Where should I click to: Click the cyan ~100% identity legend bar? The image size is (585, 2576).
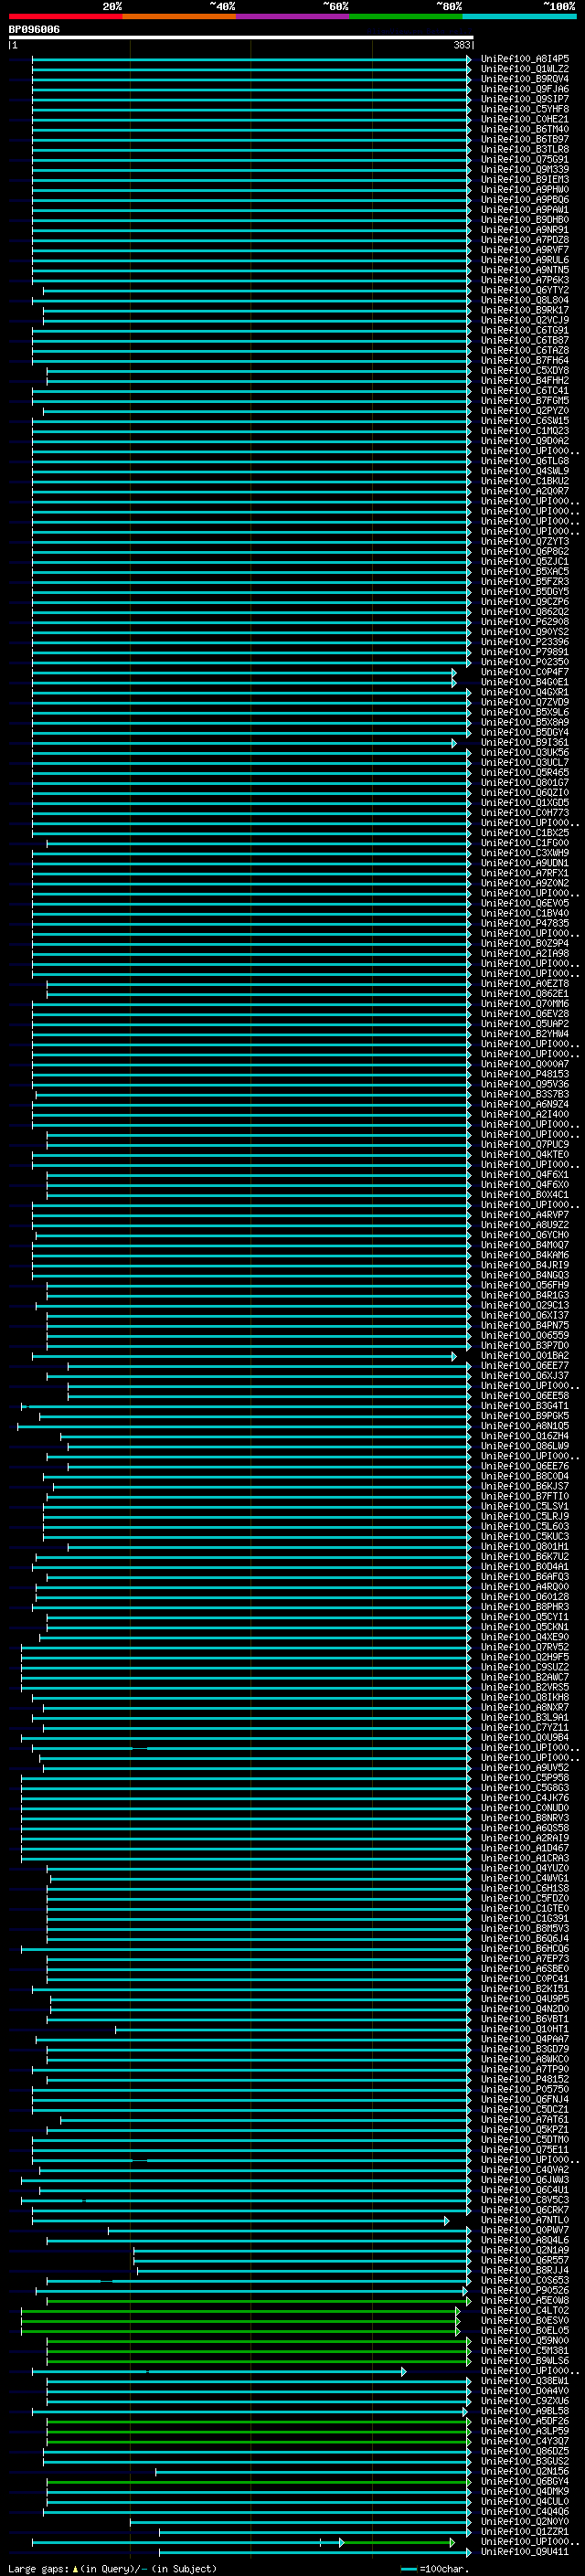pyautogui.click(x=519, y=17)
